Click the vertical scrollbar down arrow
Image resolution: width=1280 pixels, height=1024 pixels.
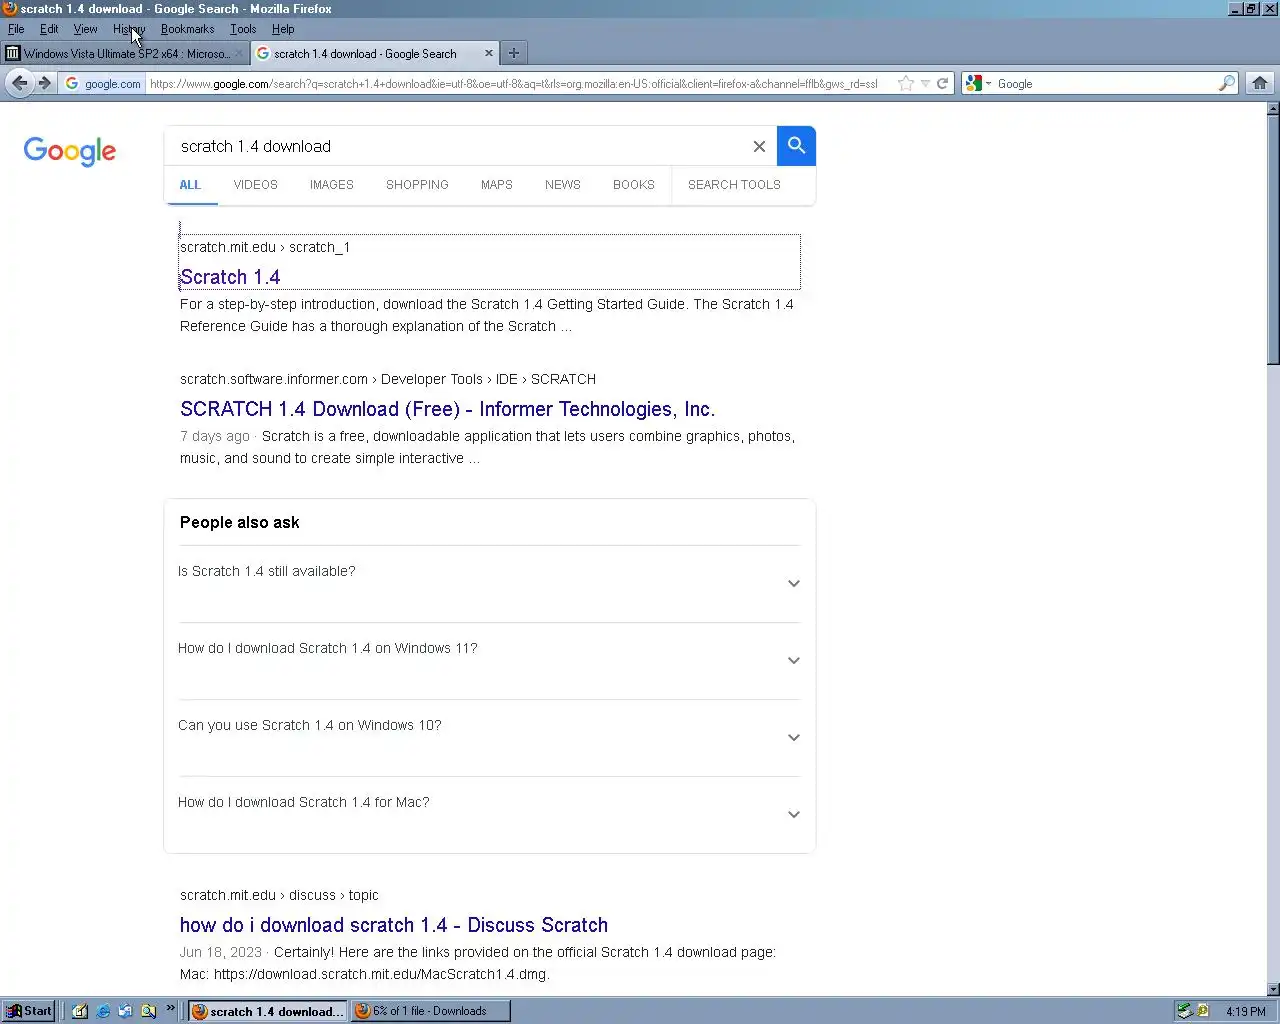point(1272,989)
